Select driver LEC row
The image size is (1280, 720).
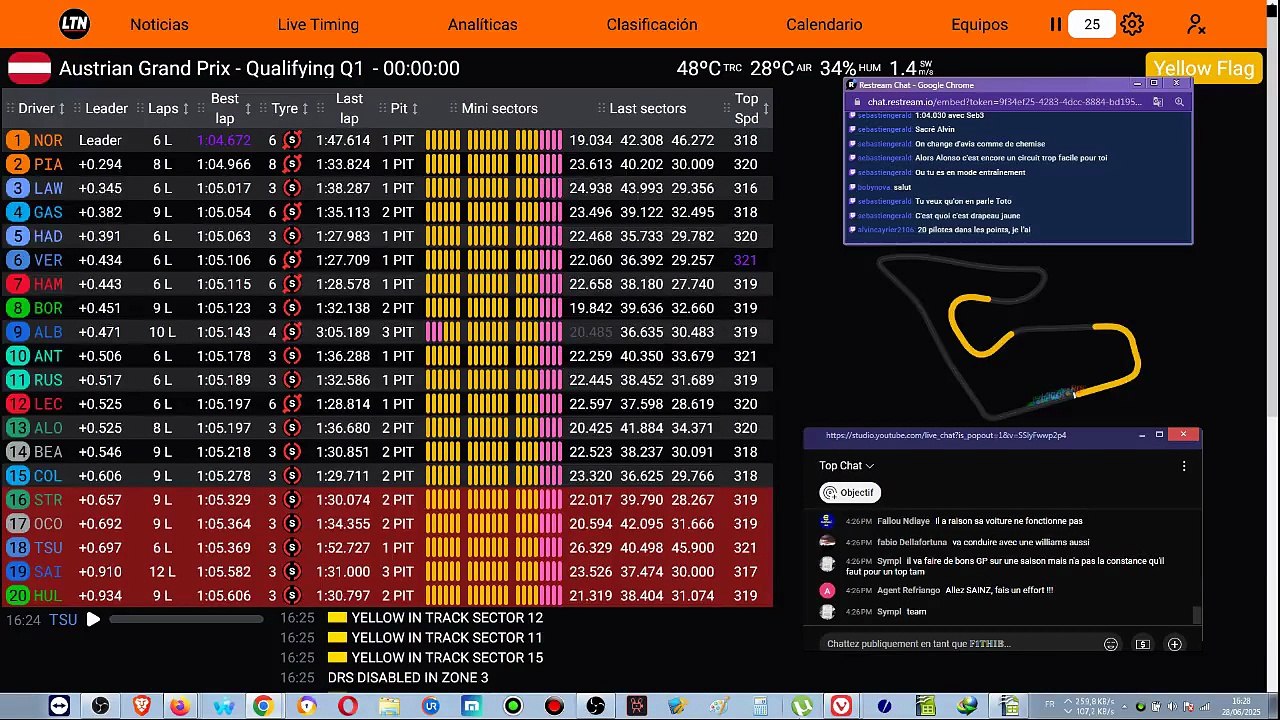click(x=387, y=404)
